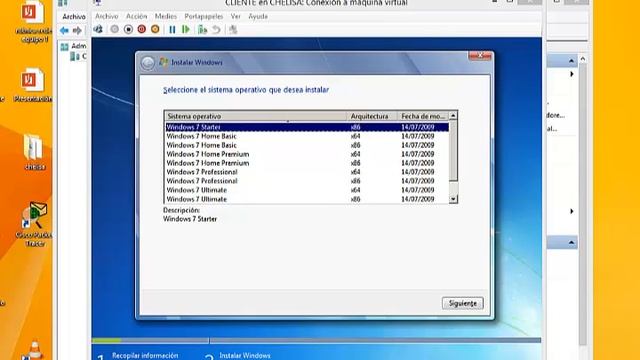Screen dimensions: 640x360
Task: Open the Ver menu
Action: click(x=236, y=16)
